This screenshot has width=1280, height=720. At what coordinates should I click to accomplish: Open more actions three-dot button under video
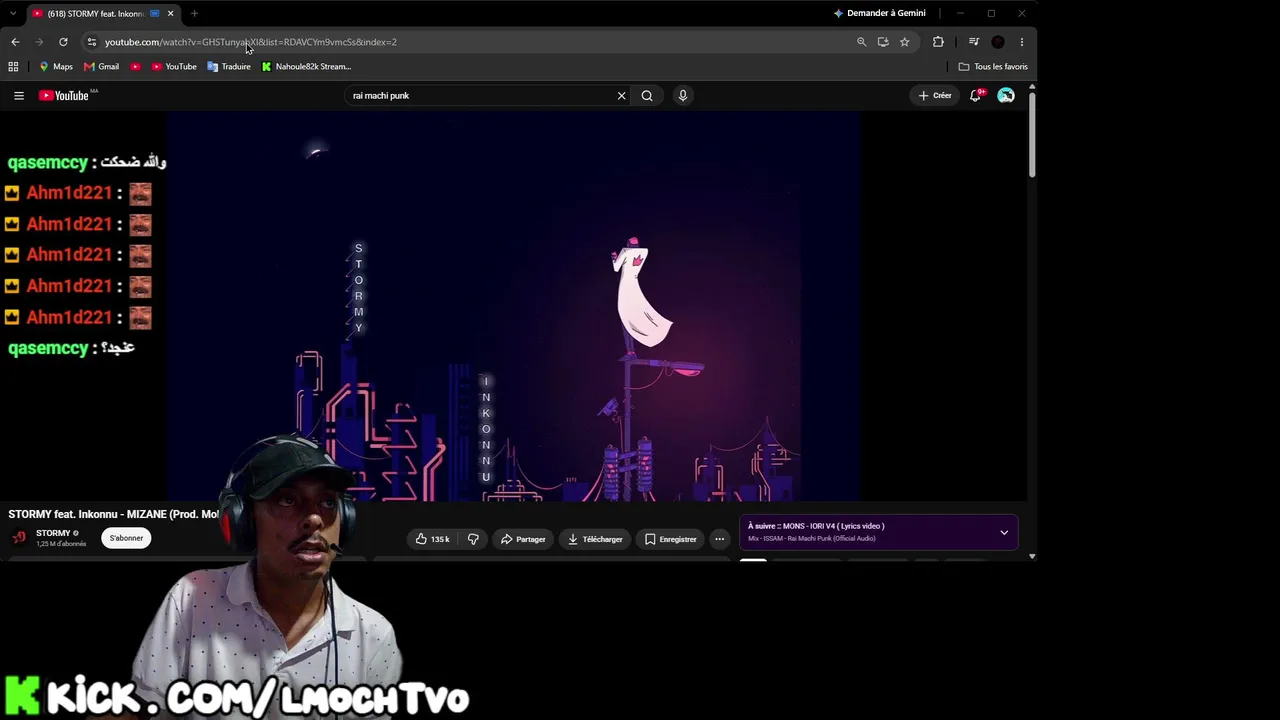pyautogui.click(x=719, y=539)
